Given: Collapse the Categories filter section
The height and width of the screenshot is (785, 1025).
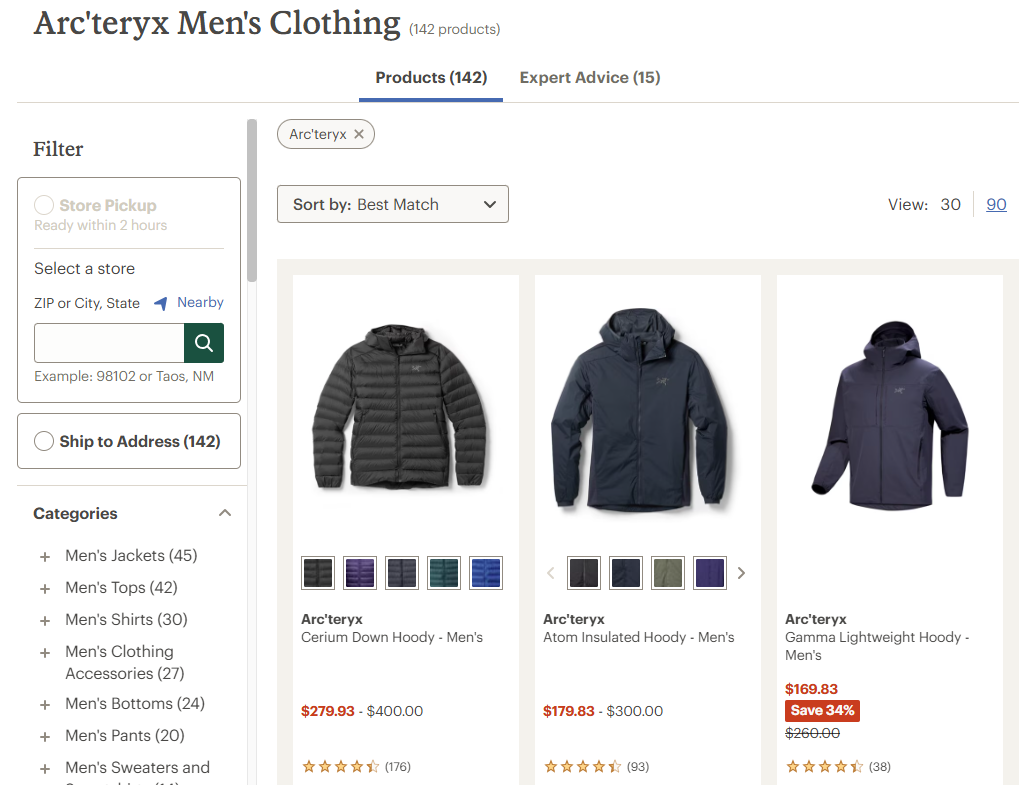Looking at the screenshot, I should point(225,513).
